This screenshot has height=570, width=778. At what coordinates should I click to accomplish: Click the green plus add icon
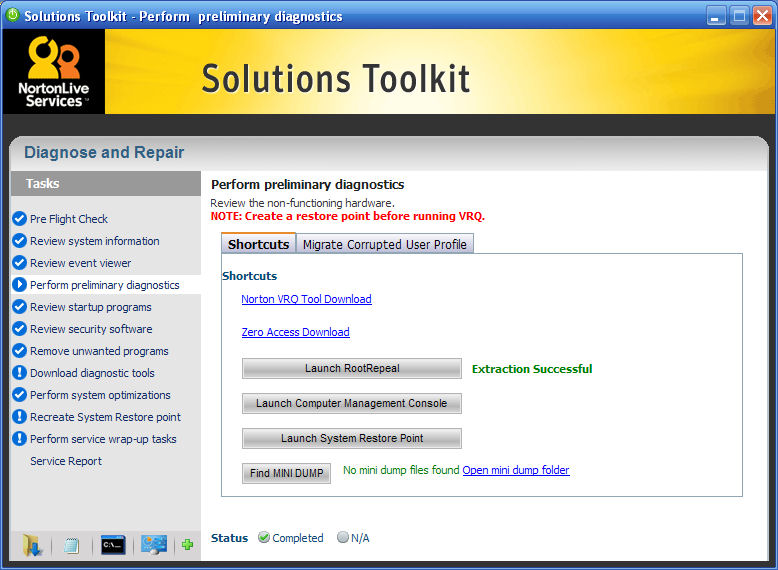coord(188,545)
